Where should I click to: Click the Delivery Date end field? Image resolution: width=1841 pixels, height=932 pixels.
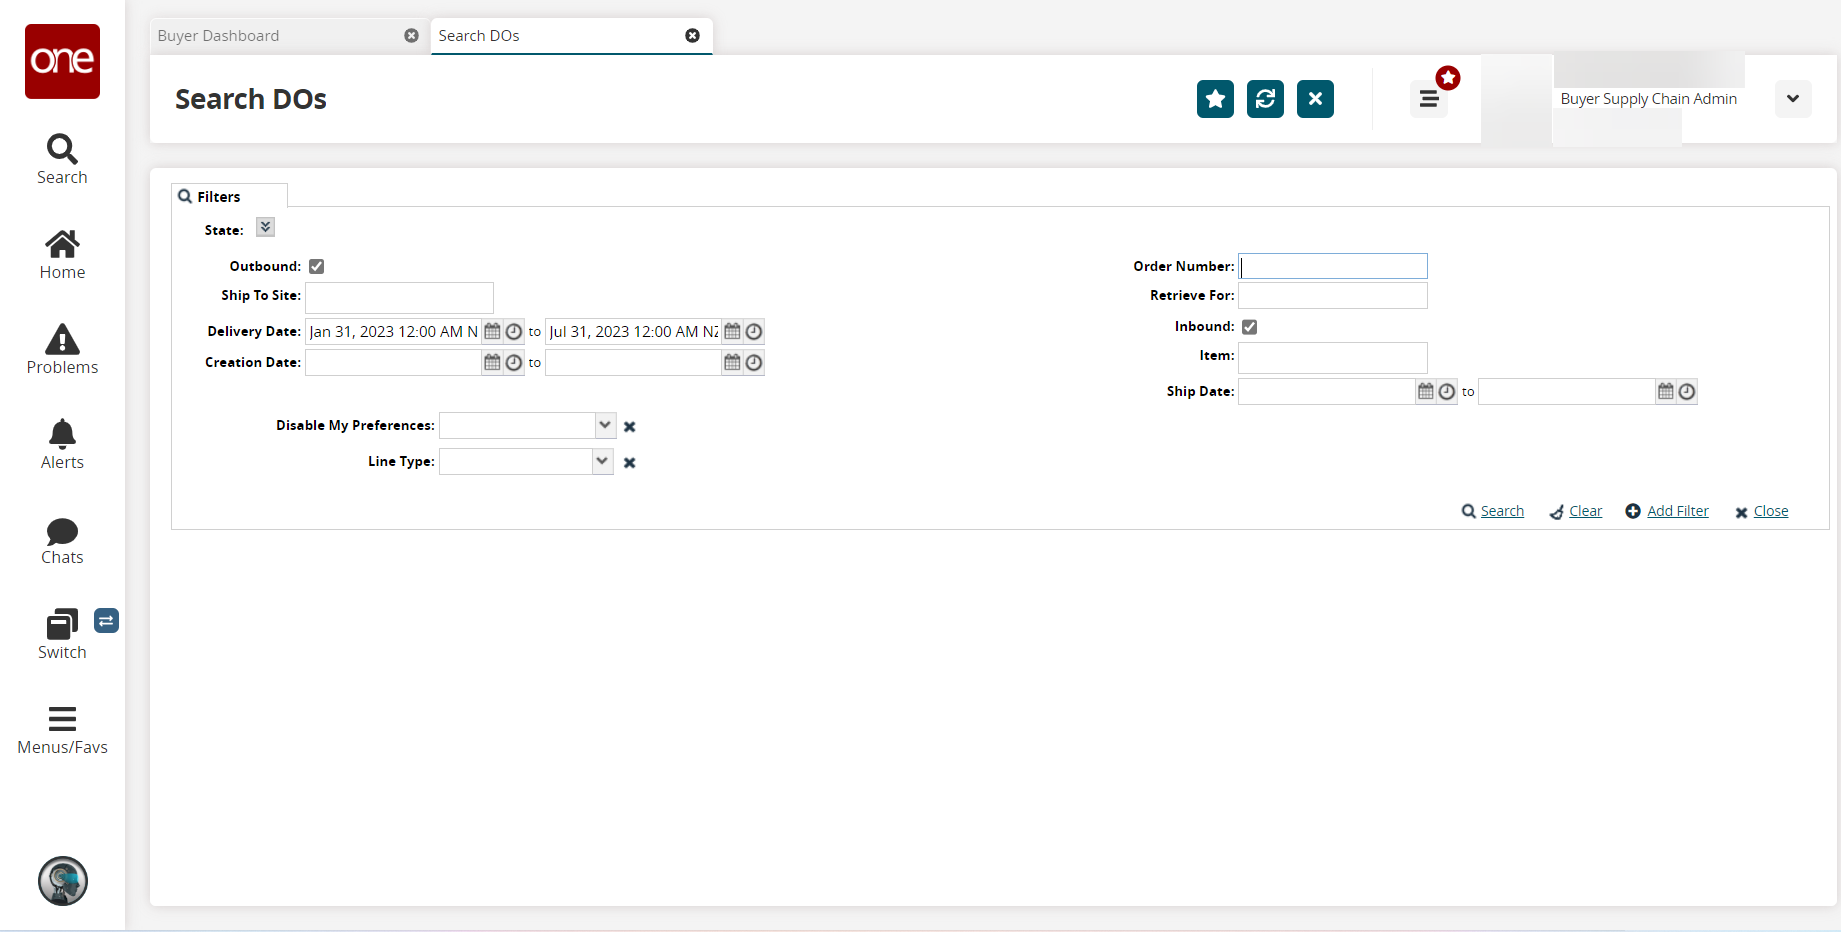pos(633,331)
